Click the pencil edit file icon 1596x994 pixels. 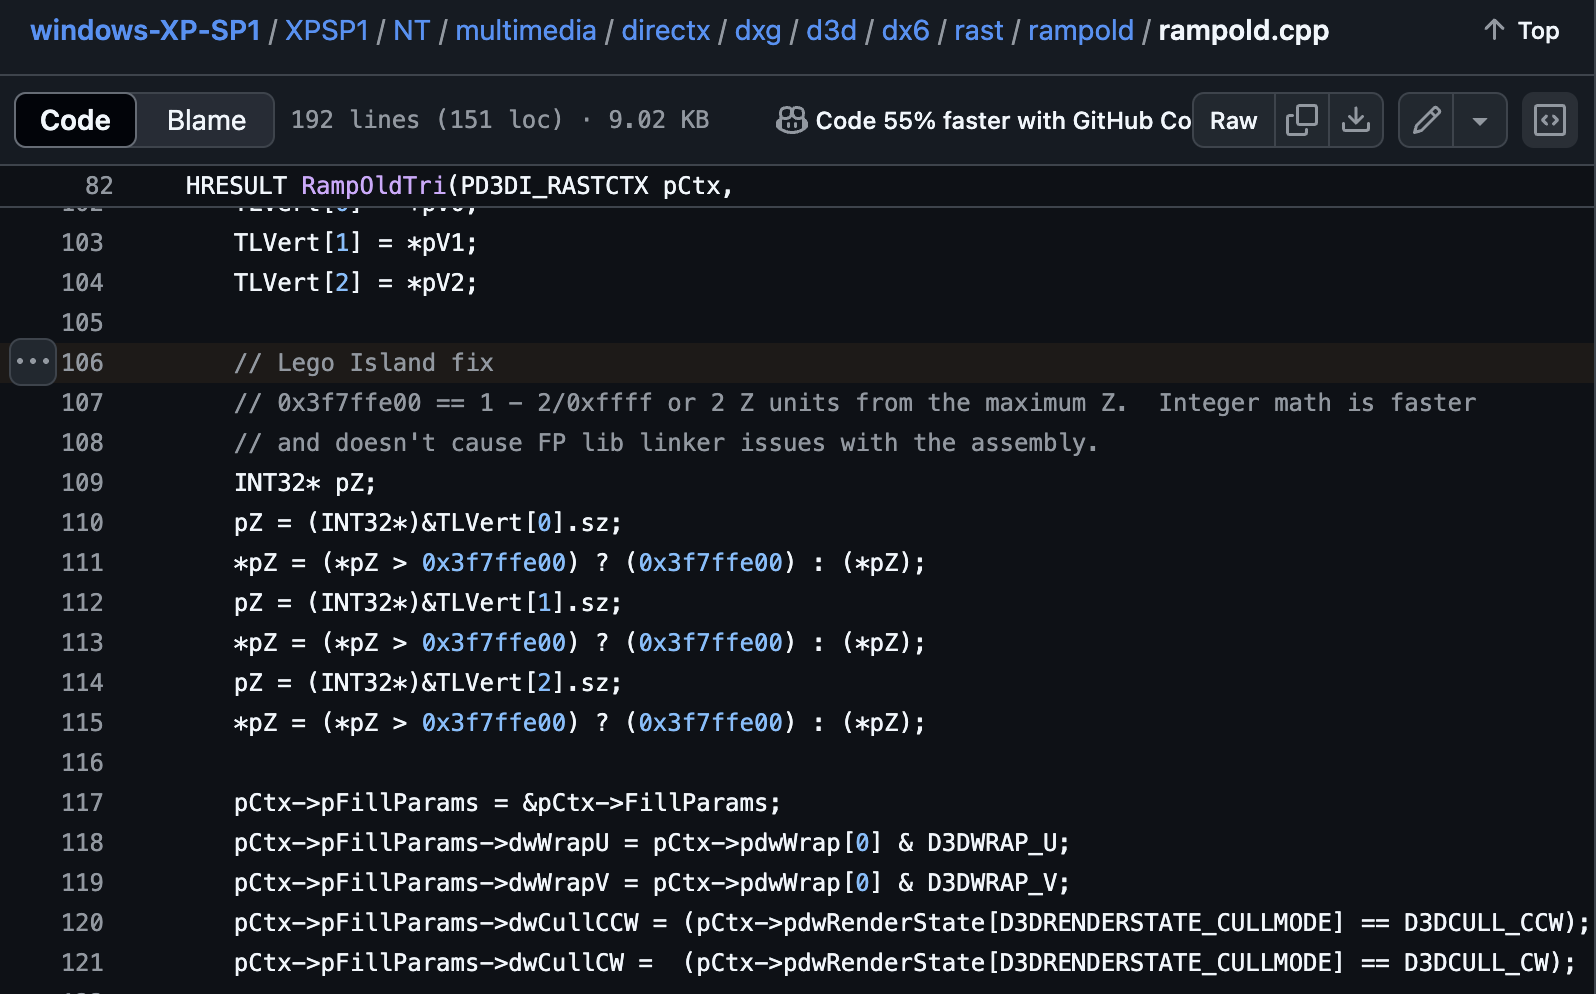click(x=1426, y=121)
